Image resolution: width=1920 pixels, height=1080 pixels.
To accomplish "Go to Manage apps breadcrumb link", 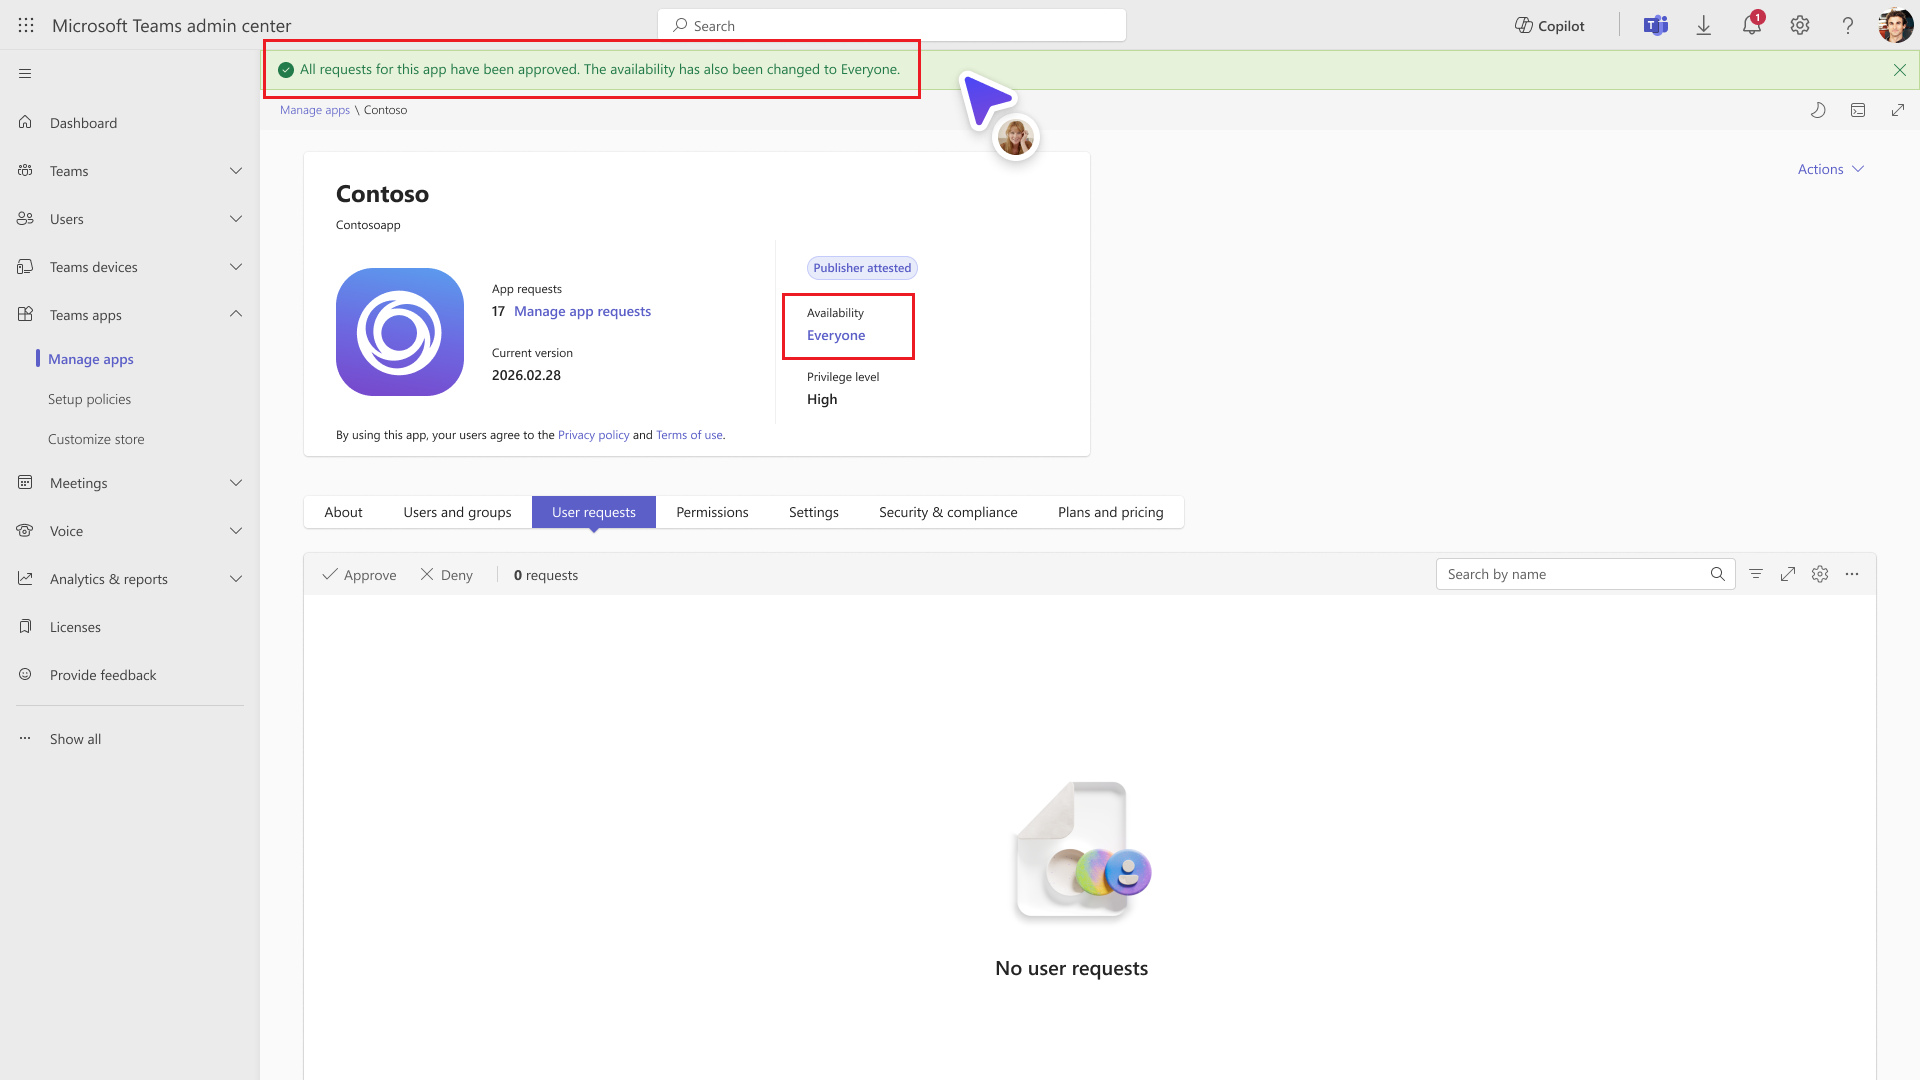I will pyautogui.click(x=315, y=110).
